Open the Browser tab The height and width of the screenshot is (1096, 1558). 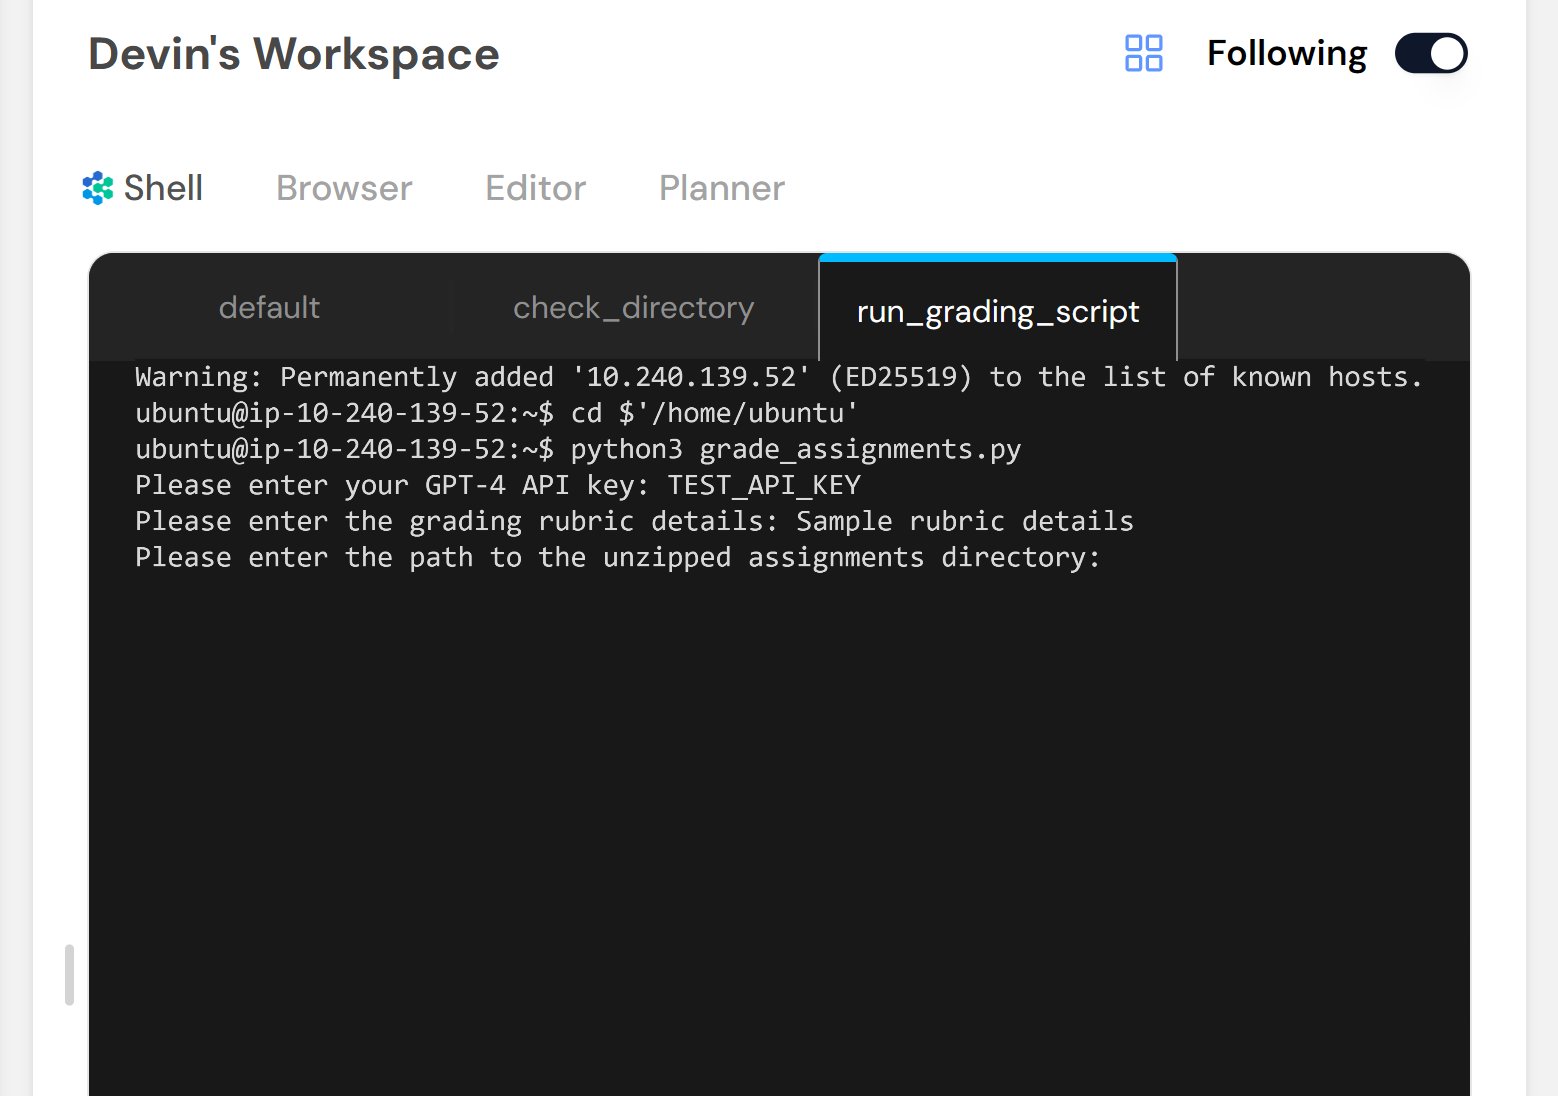(344, 188)
